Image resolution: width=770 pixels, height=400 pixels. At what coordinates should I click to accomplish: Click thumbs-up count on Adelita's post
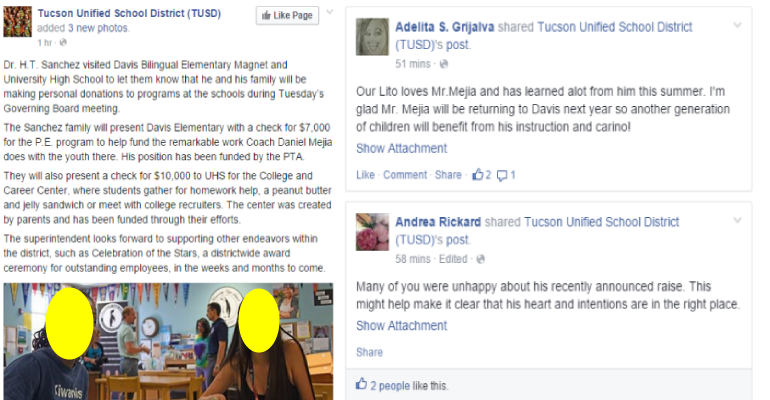481,175
